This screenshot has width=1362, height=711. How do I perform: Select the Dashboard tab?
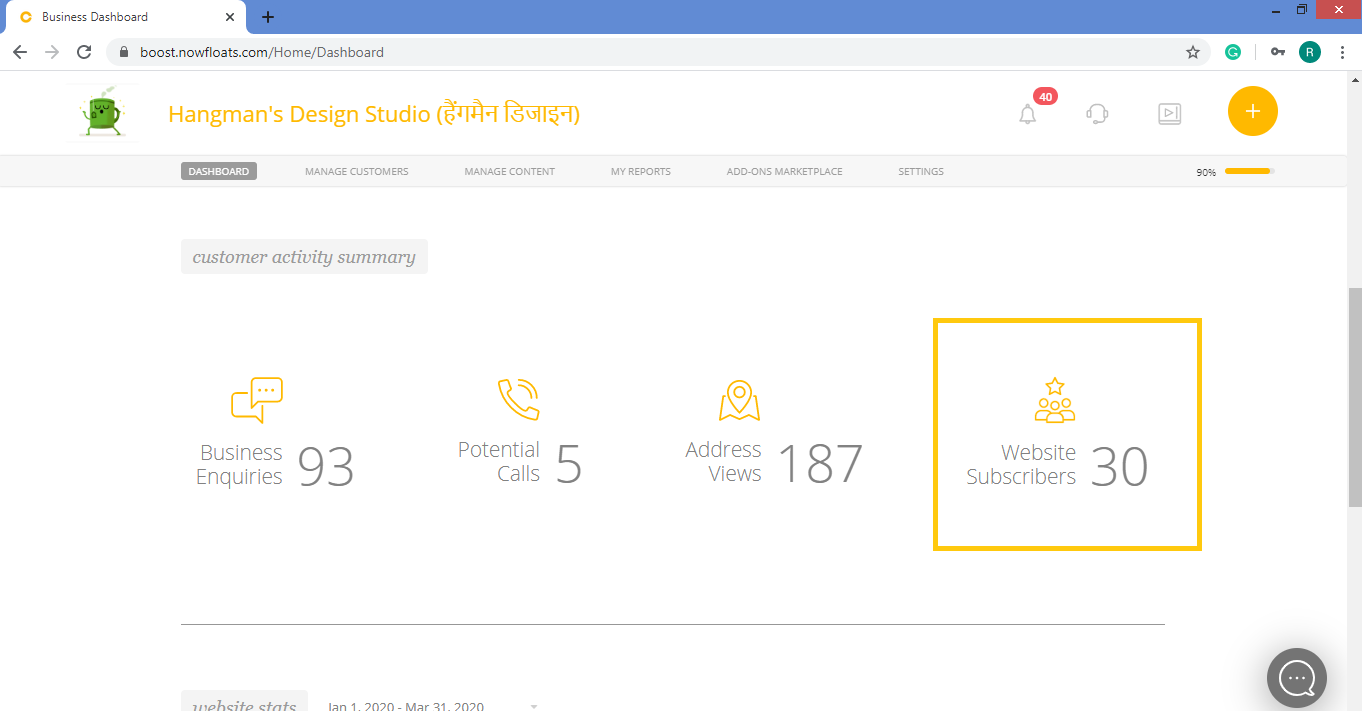click(219, 171)
